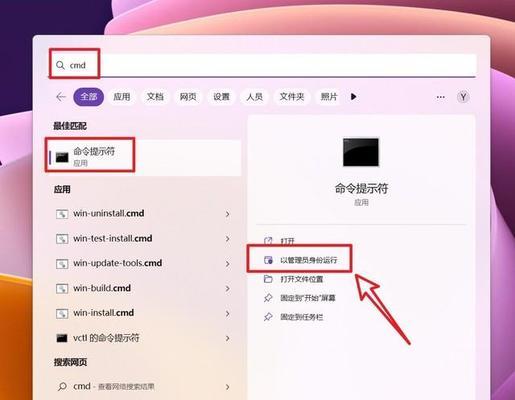Expand win-uninstall.cmd chevron
Image resolution: width=515 pixels, height=400 pixels.
point(228,214)
